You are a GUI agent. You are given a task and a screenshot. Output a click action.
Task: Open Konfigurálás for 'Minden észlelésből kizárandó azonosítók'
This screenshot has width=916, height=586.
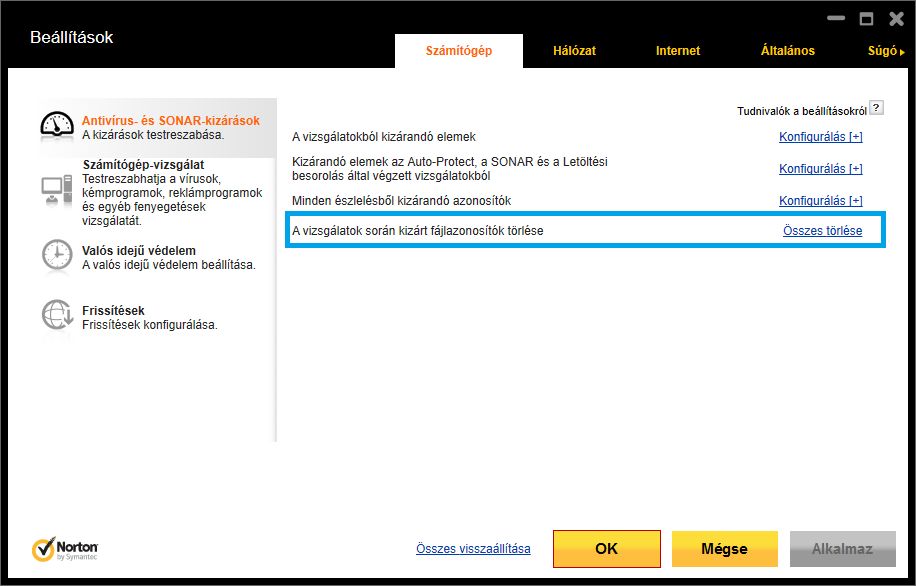tap(821, 201)
